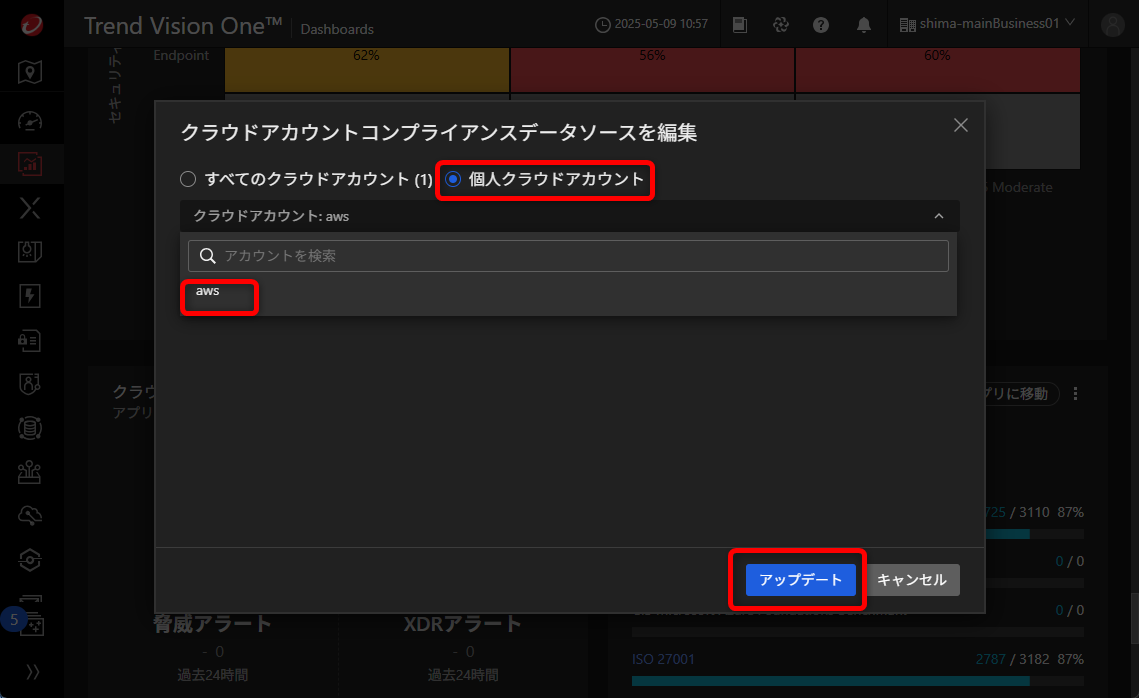The height and width of the screenshot is (698, 1139).
Task: Click the Endpoint 62% heatmap cell
Action: 367,70
